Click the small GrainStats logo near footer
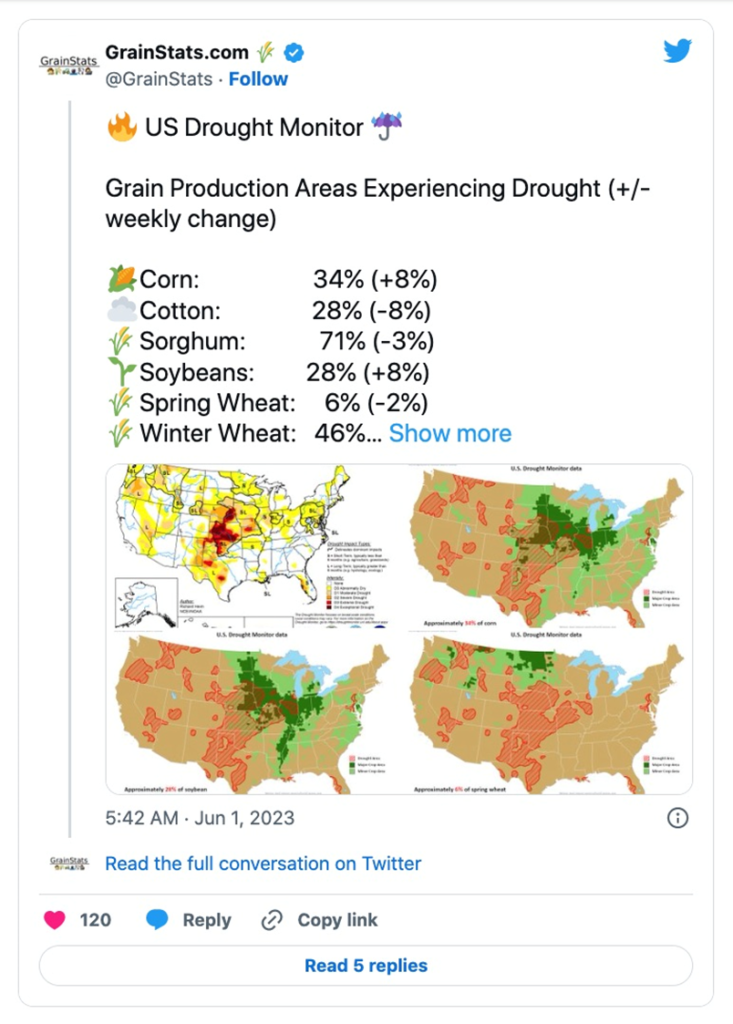 click(69, 863)
